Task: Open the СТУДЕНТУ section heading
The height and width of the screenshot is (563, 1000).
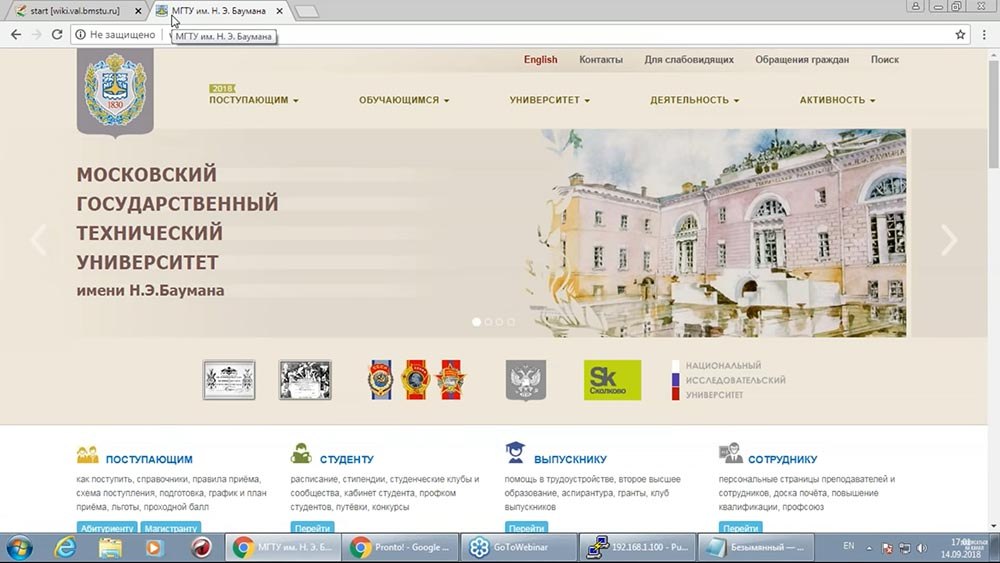Action: 347,459
